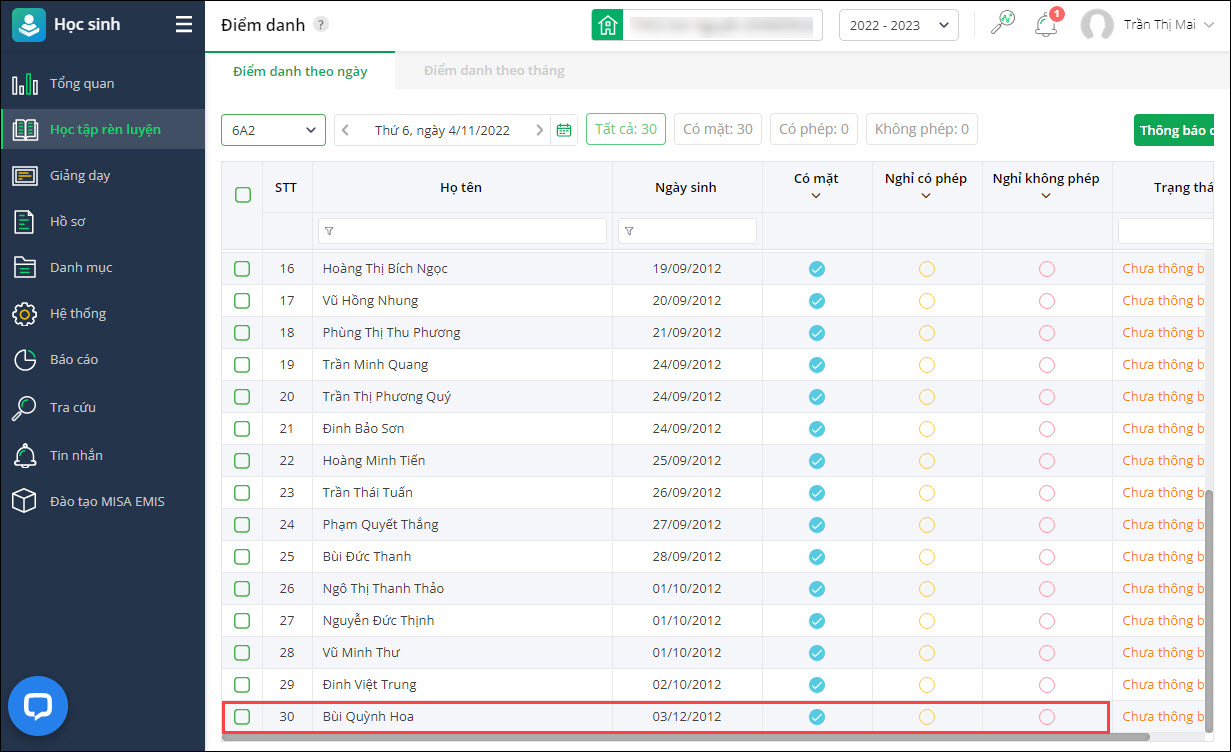Click the Họ tên filter input field
Viewport: 1231px width, 752px height.
pyautogui.click(x=462, y=231)
